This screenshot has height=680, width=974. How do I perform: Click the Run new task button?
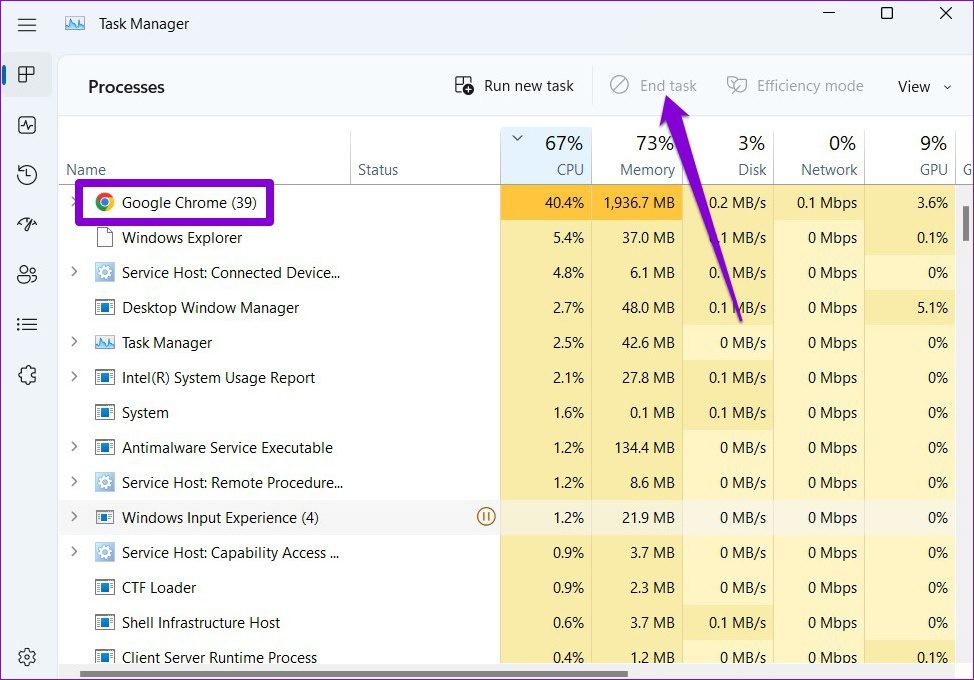(514, 86)
